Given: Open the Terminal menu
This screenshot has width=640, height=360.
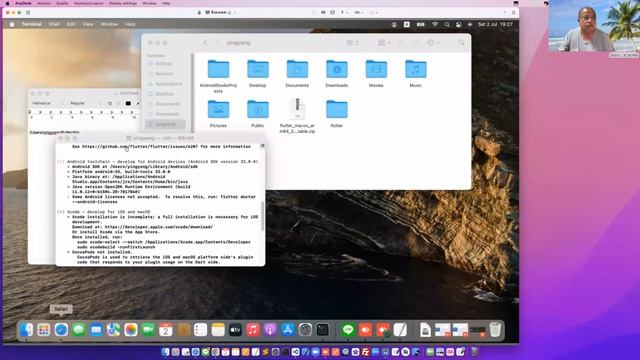Looking at the screenshot, I should click(x=31, y=24).
